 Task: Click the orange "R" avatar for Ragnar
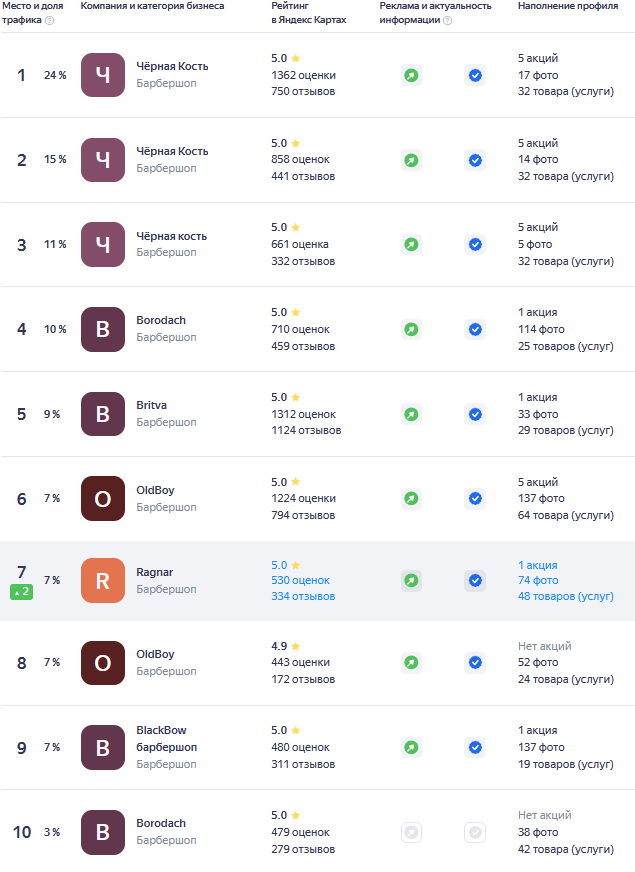103,580
